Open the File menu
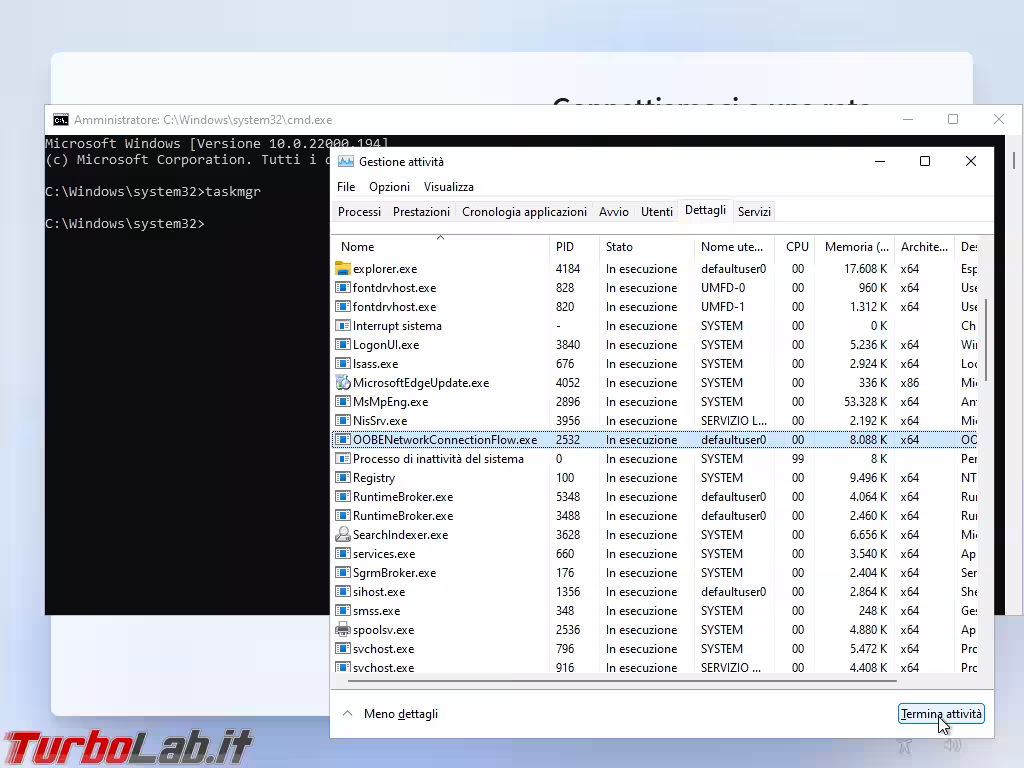The image size is (1024, 768). click(346, 187)
